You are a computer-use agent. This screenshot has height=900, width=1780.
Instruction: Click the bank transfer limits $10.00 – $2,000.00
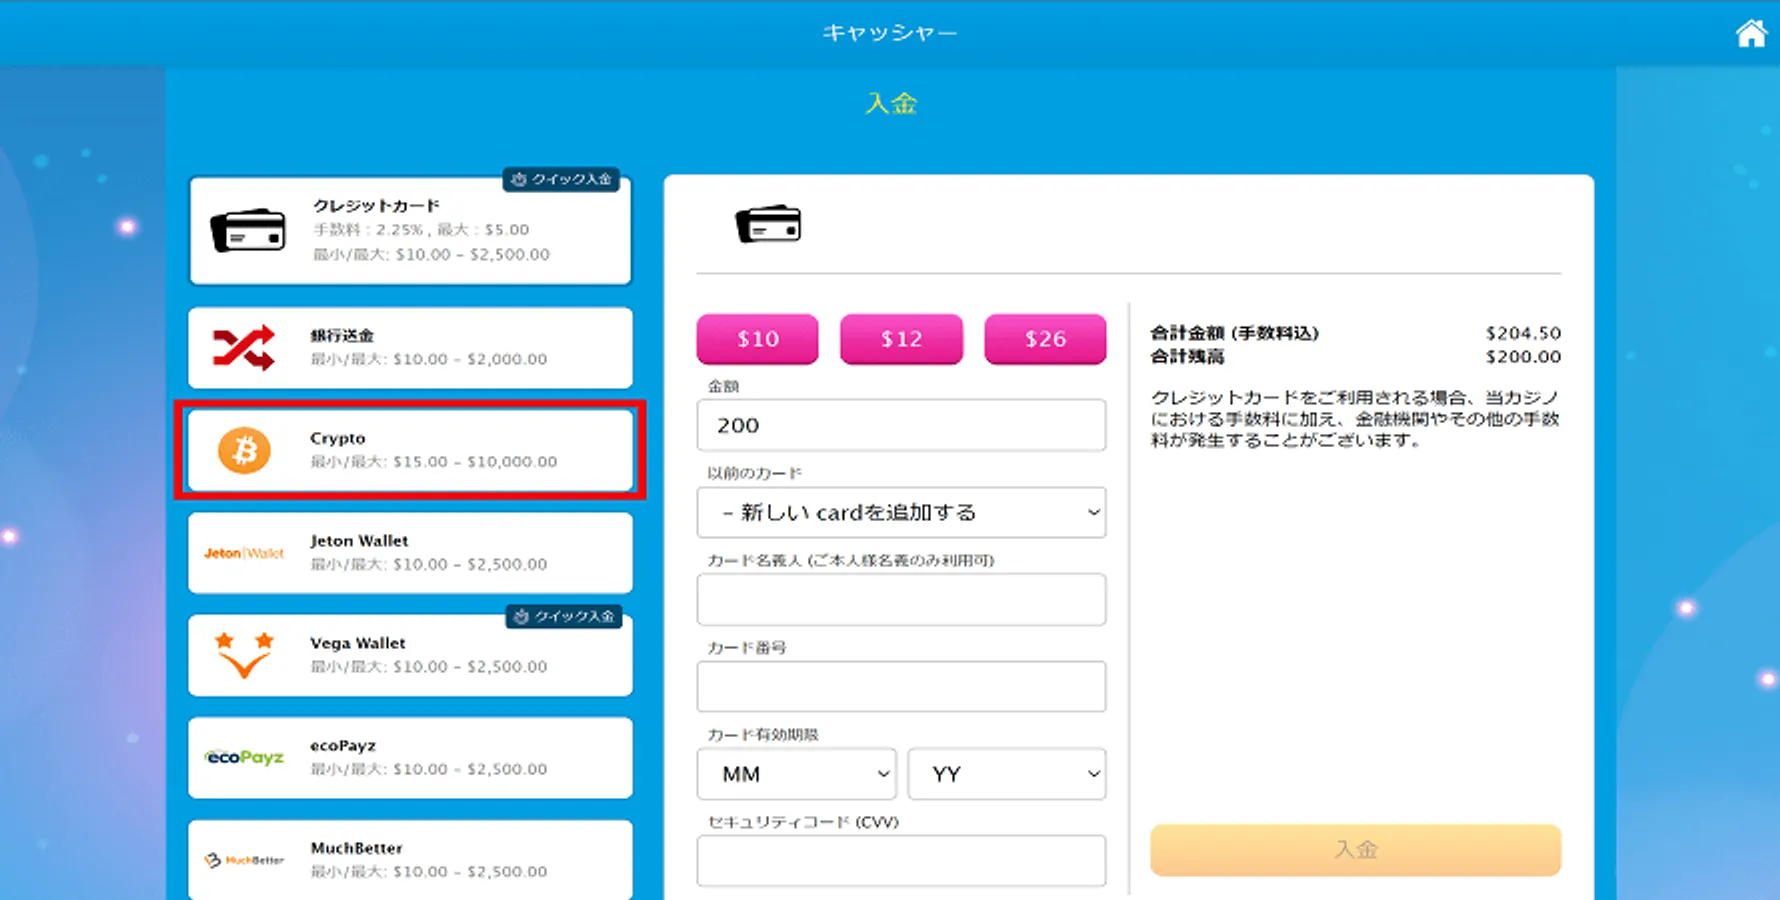tap(470, 359)
